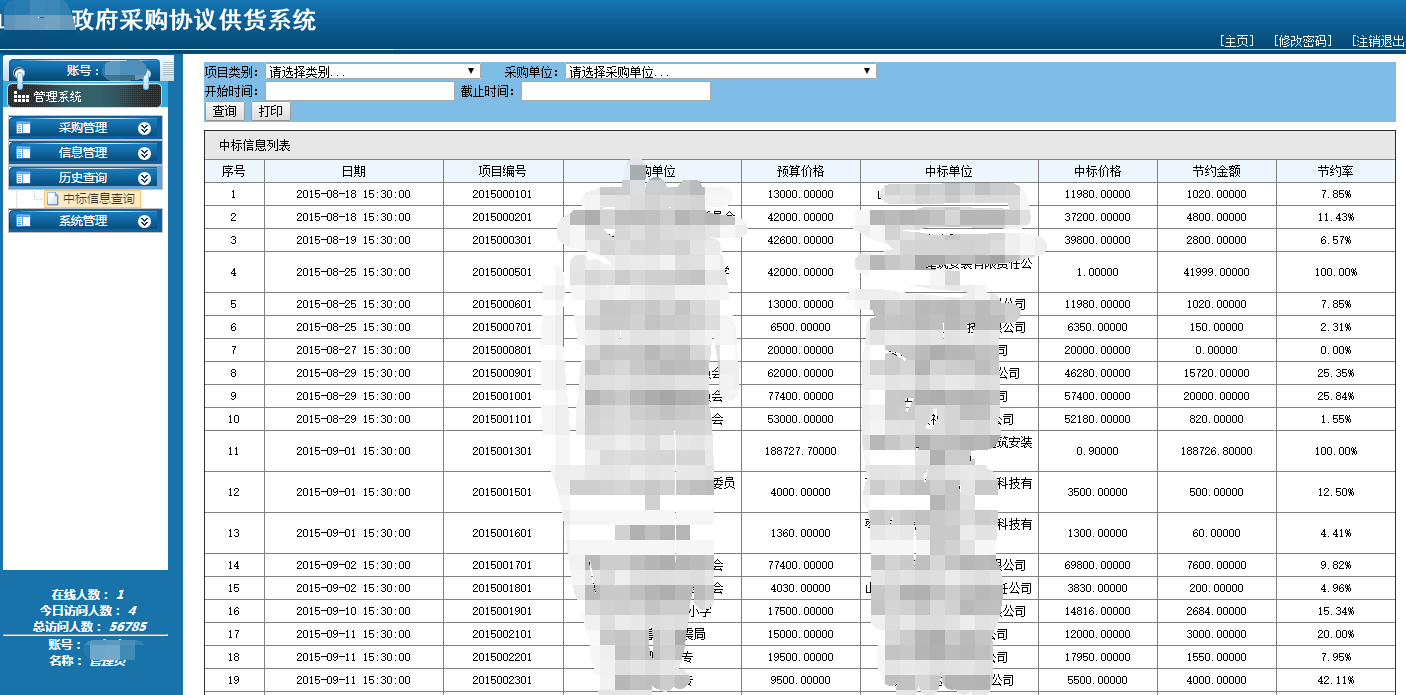Focus the 开始时间 input field

point(359,92)
